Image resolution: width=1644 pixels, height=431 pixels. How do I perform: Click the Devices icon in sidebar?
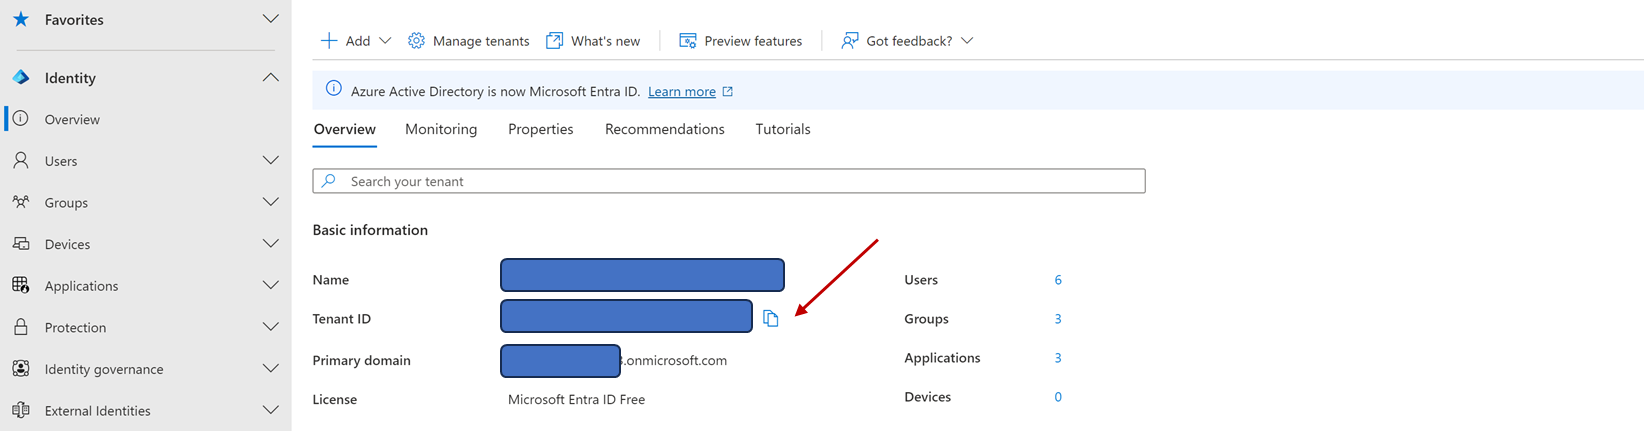(x=21, y=244)
